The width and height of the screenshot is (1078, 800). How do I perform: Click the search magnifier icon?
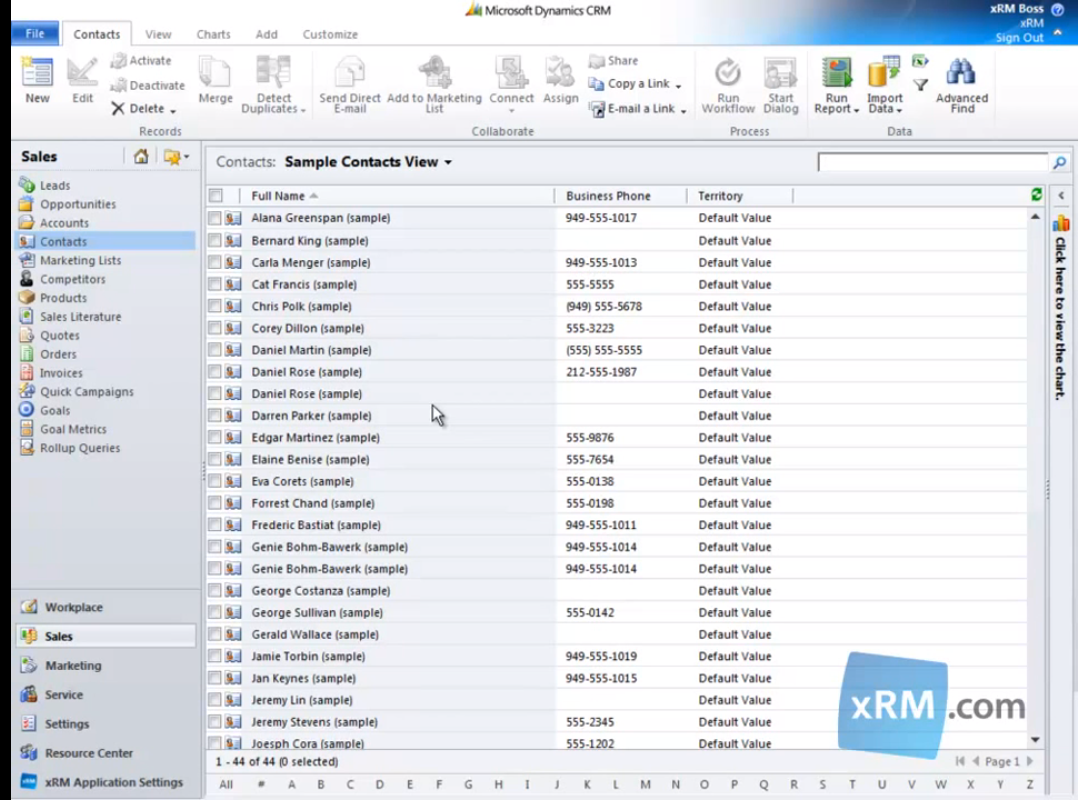[1059, 162]
